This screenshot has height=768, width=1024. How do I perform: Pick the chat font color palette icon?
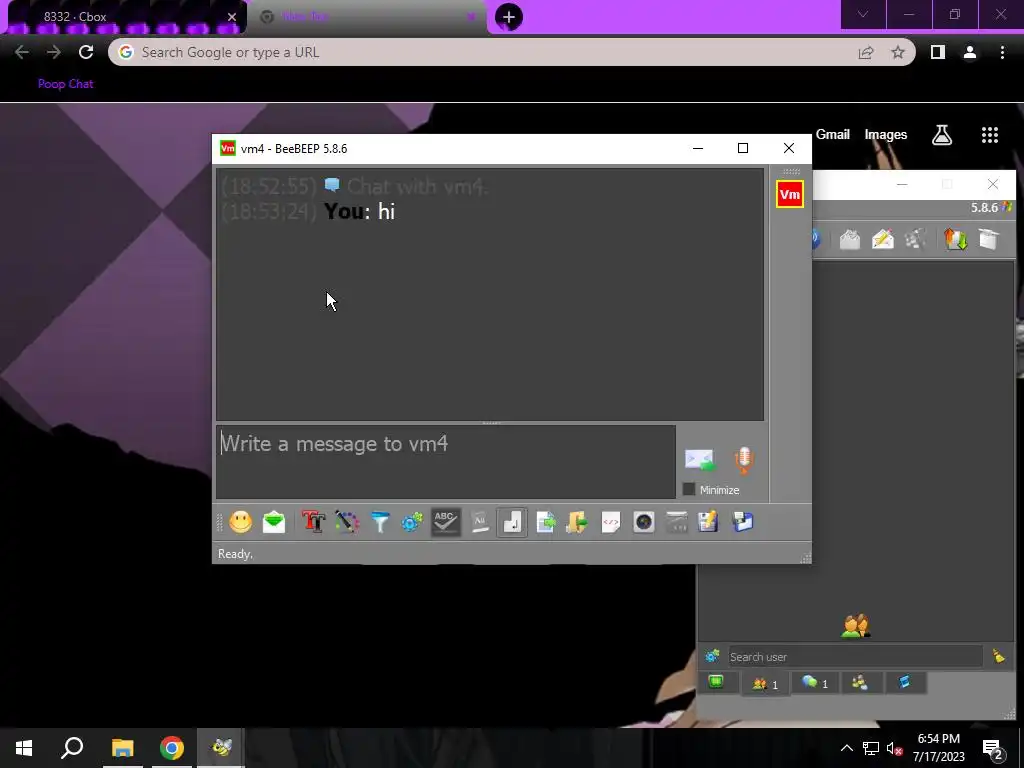pos(347,522)
